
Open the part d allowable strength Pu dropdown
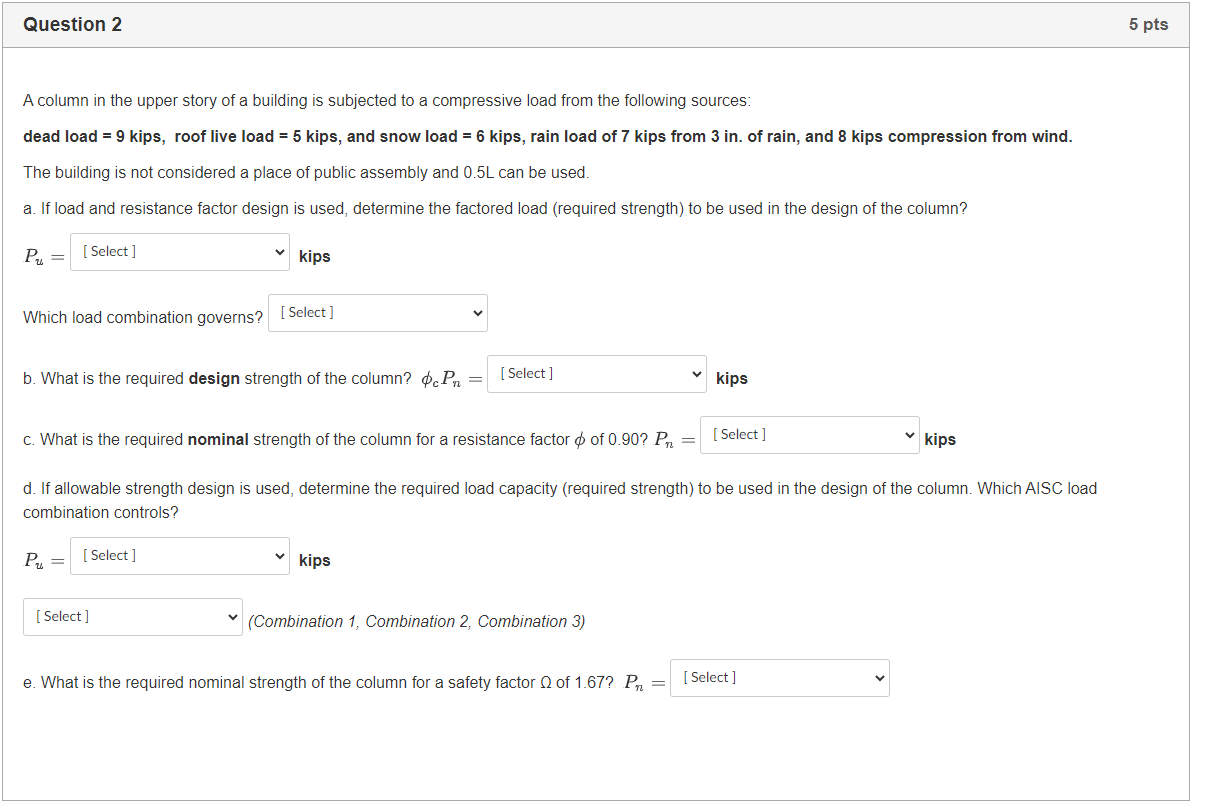click(x=180, y=556)
